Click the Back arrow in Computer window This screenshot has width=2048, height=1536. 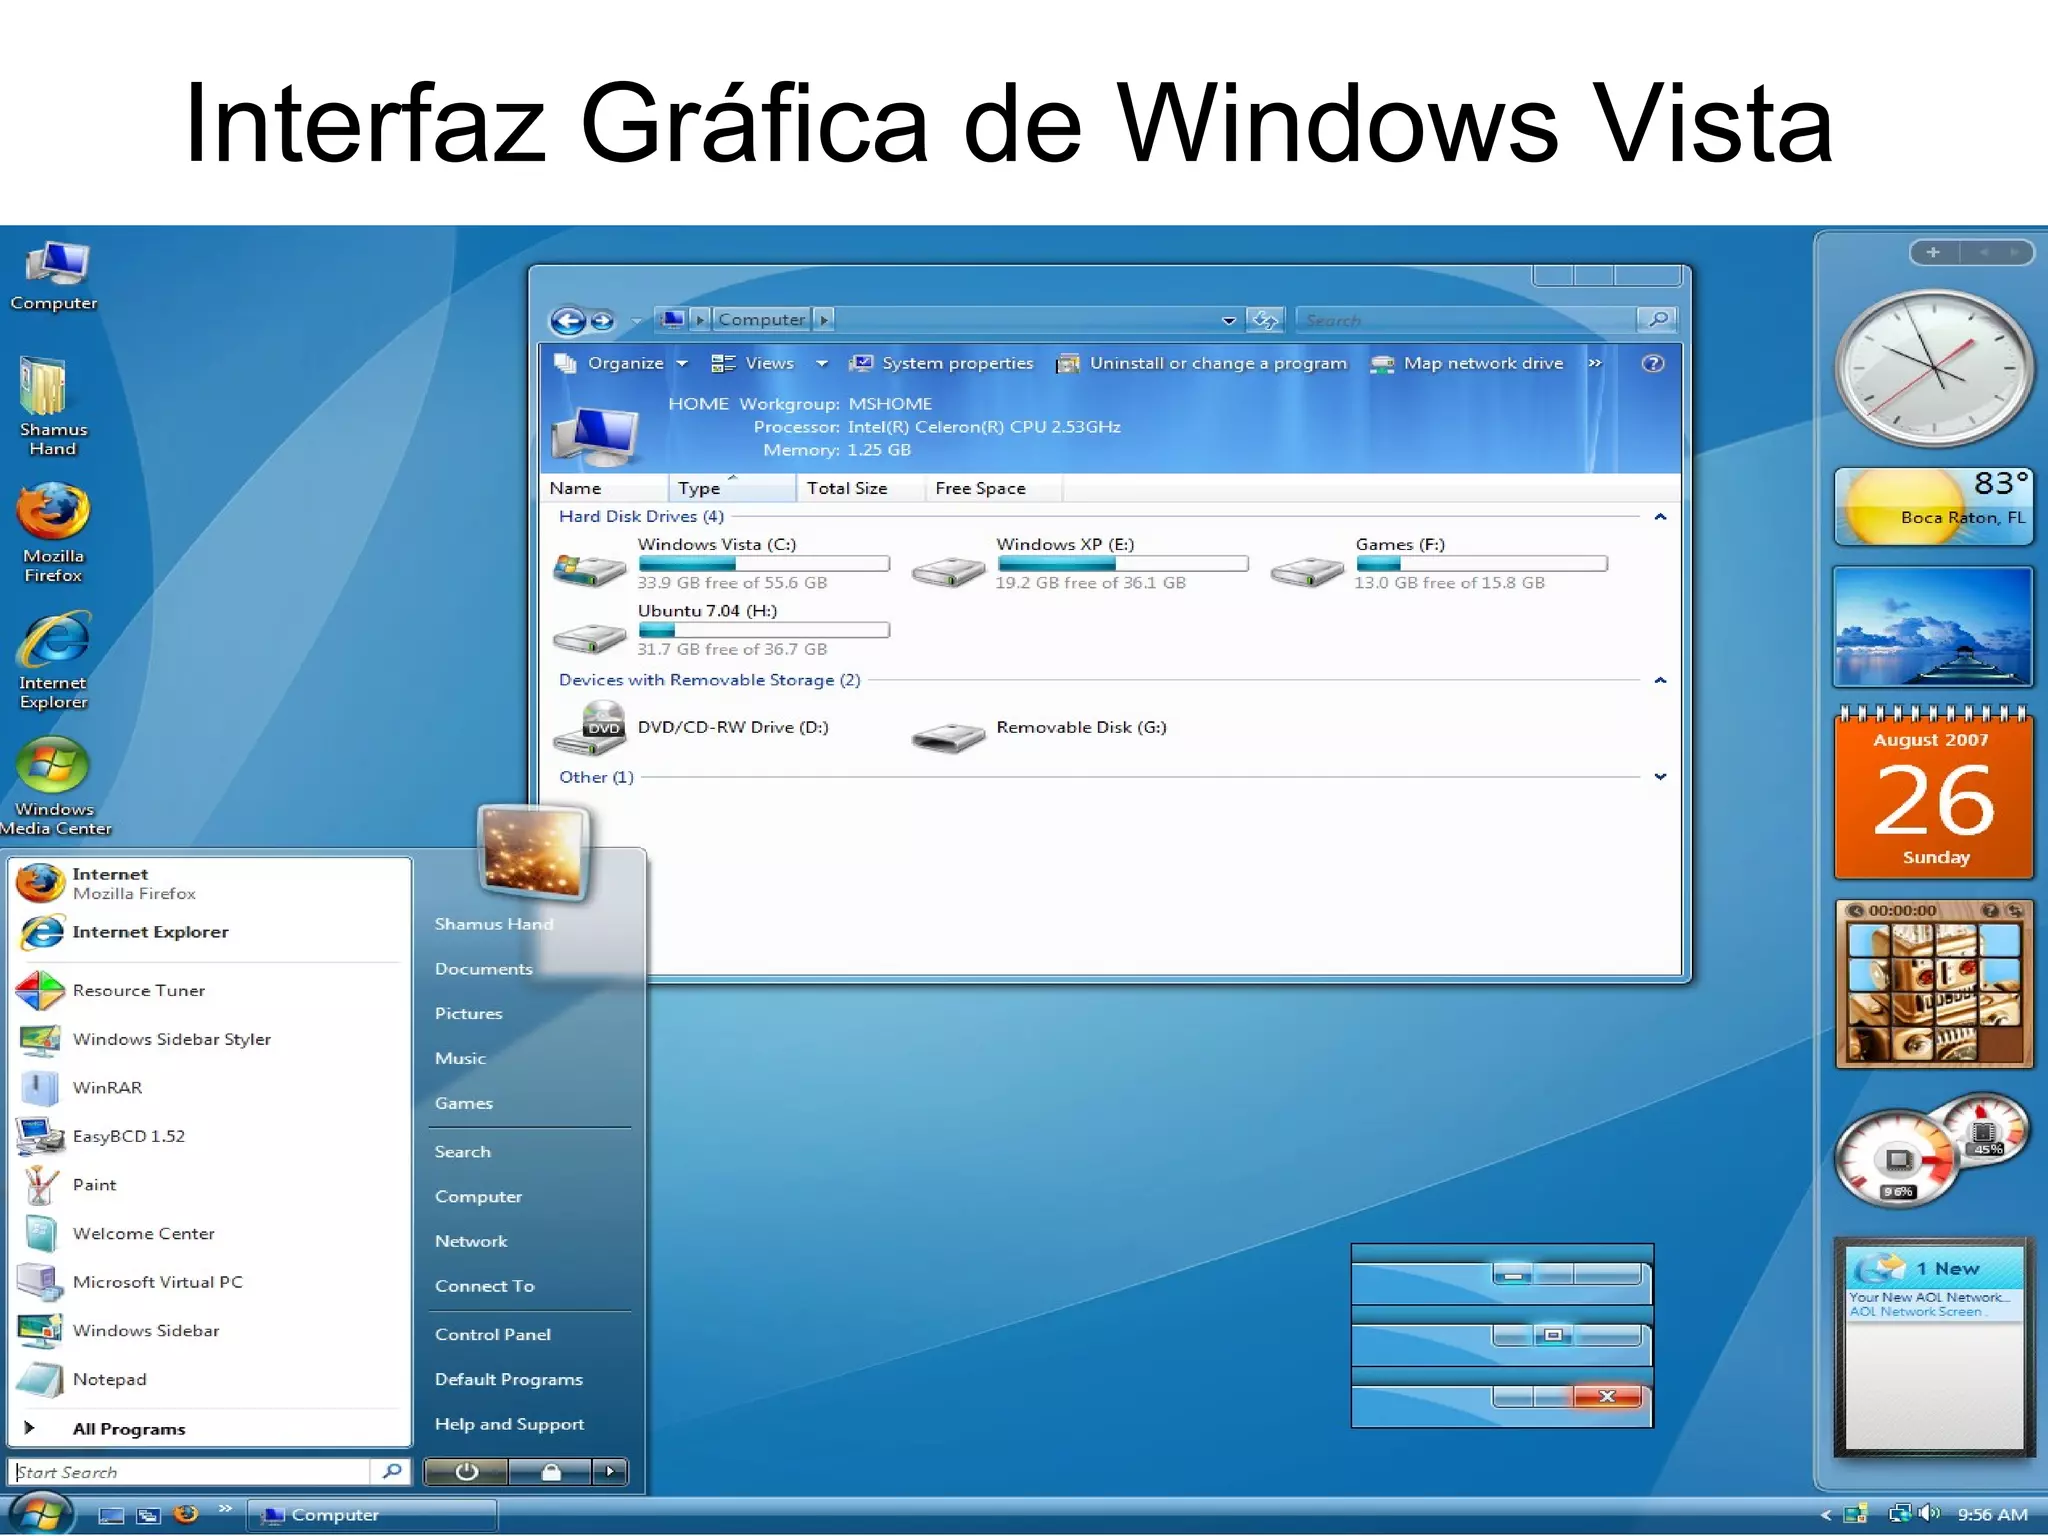[568, 321]
